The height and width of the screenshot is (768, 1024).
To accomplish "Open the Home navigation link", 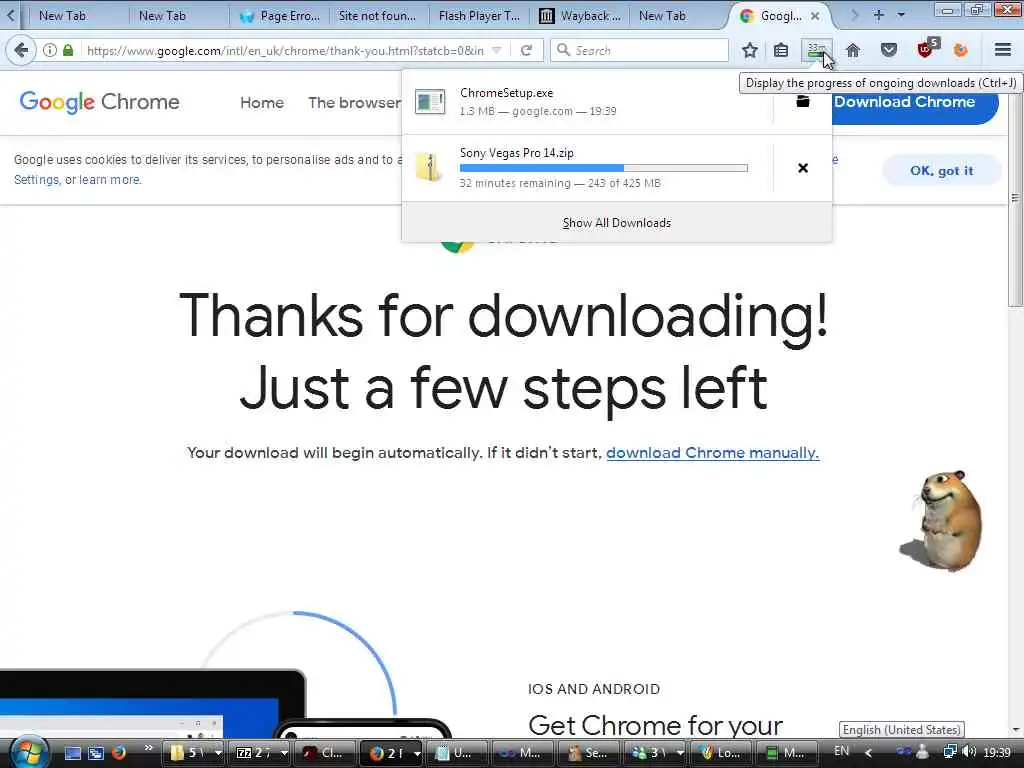I will click(x=262, y=103).
